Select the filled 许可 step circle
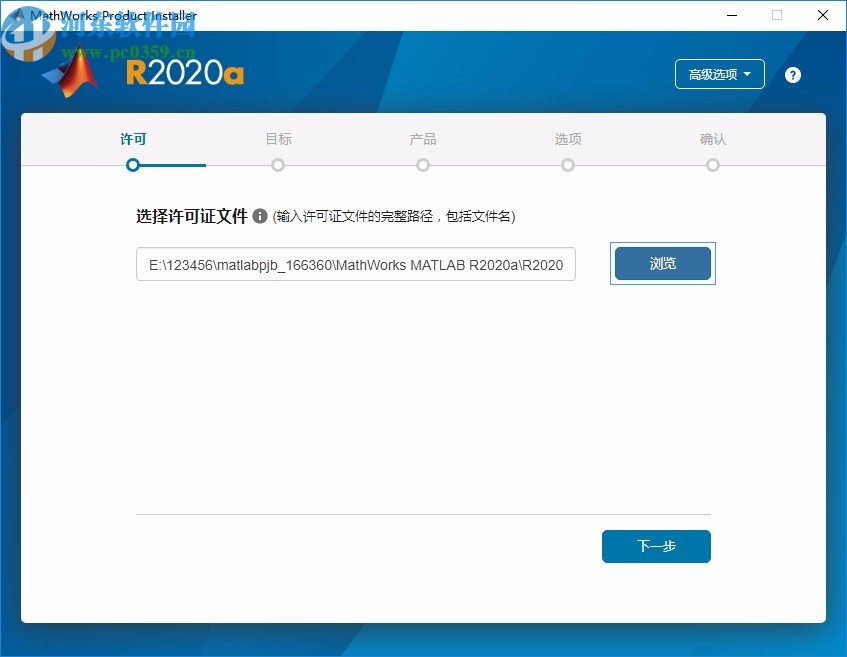The image size is (847, 657). (x=133, y=165)
